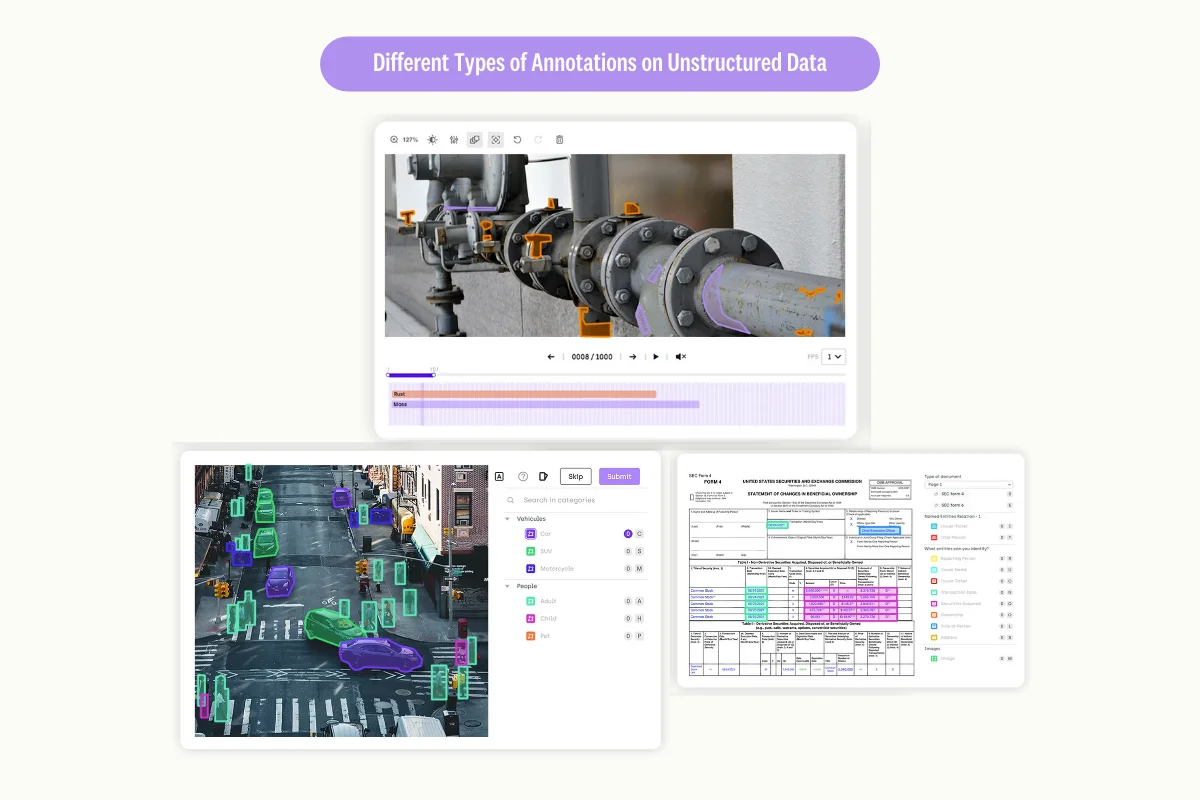
Task: Click the brightness adjustment icon
Action: coord(432,139)
